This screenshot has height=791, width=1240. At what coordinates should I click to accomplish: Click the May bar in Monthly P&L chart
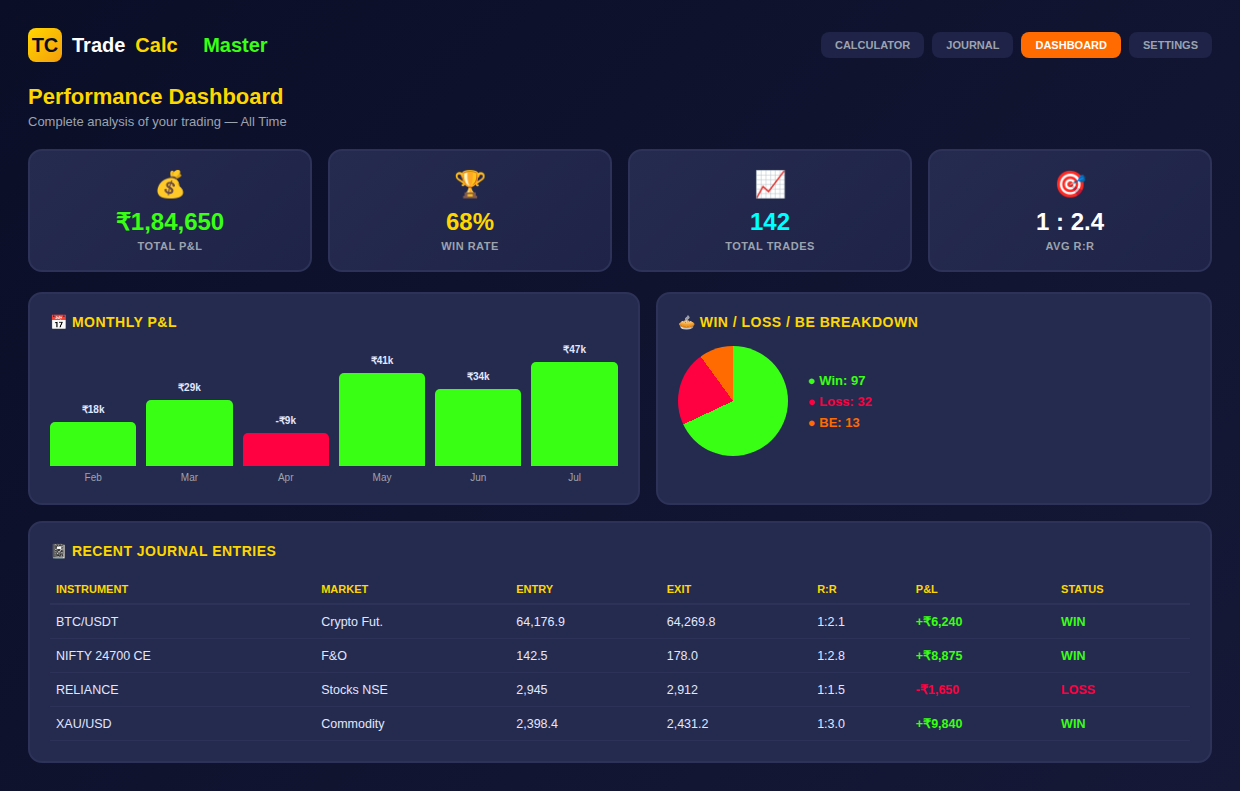382,419
